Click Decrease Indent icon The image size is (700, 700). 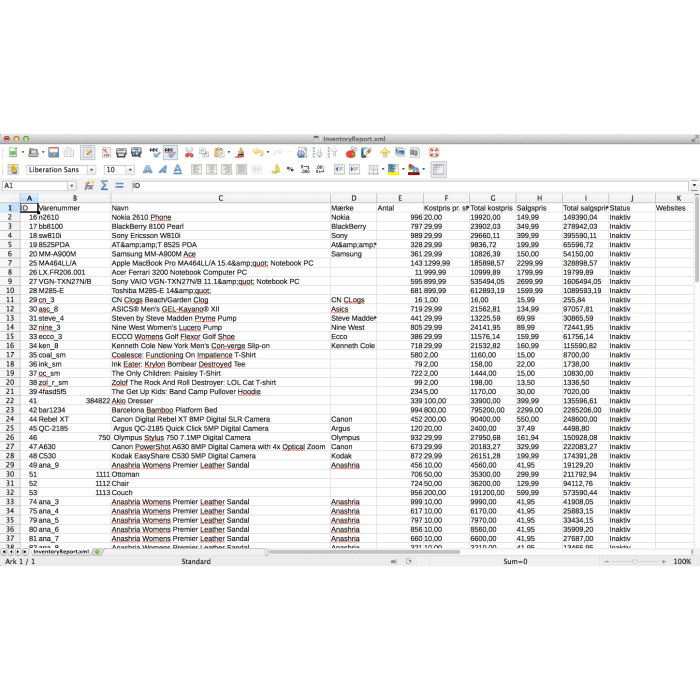click(x=339, y=170)
